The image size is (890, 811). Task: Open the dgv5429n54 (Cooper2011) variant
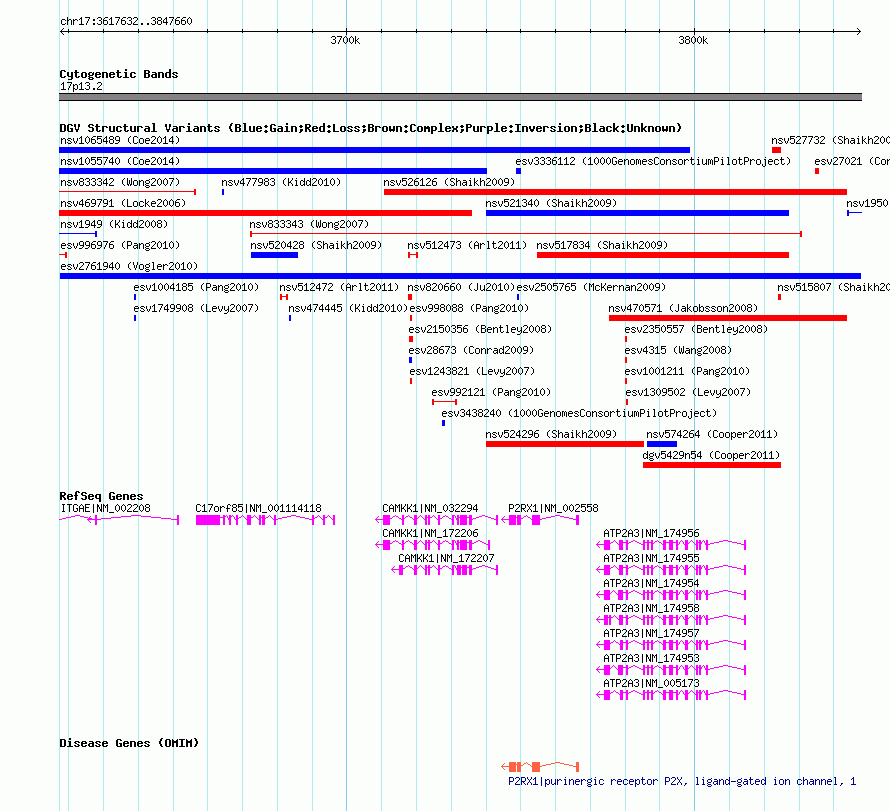[x=712, y=465]
